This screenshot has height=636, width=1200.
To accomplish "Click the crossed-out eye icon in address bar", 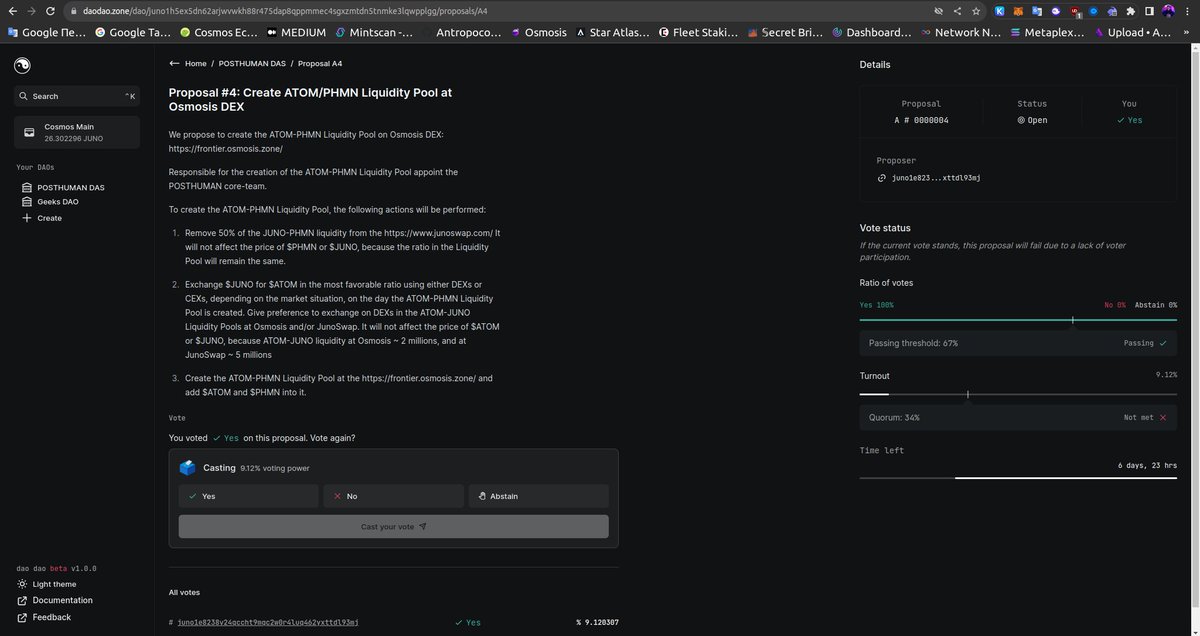I will [x=938, y=11].
